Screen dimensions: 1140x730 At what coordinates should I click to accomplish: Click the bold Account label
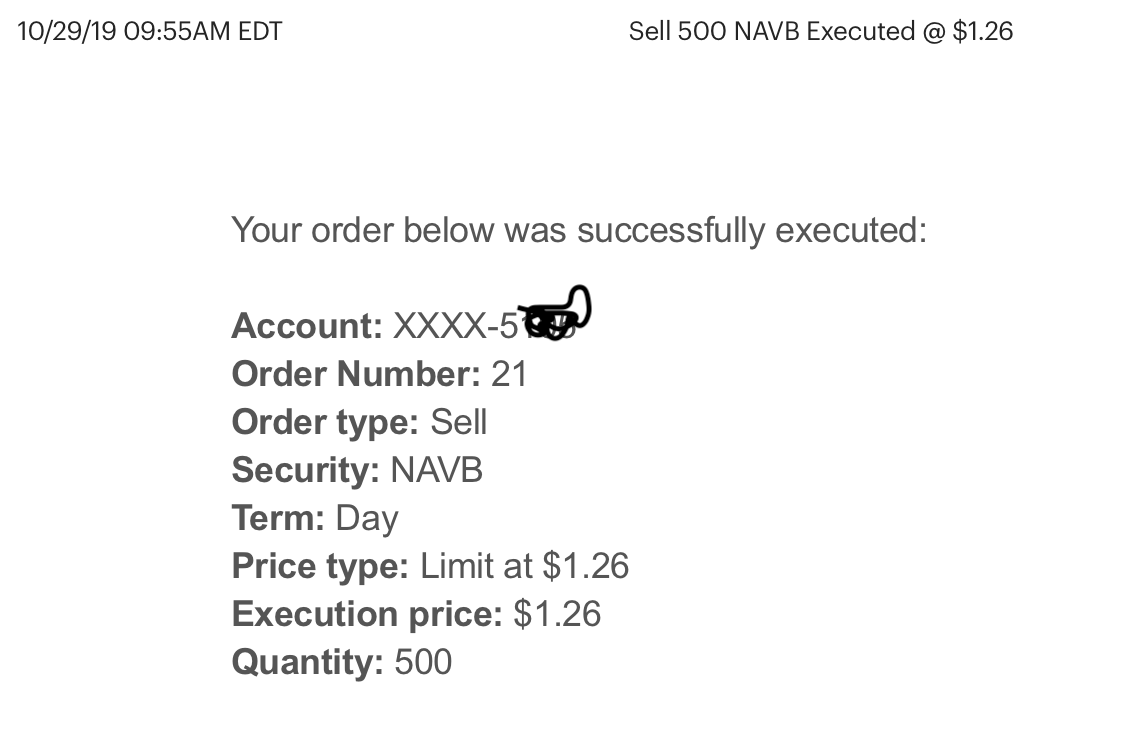click(307, 326)
